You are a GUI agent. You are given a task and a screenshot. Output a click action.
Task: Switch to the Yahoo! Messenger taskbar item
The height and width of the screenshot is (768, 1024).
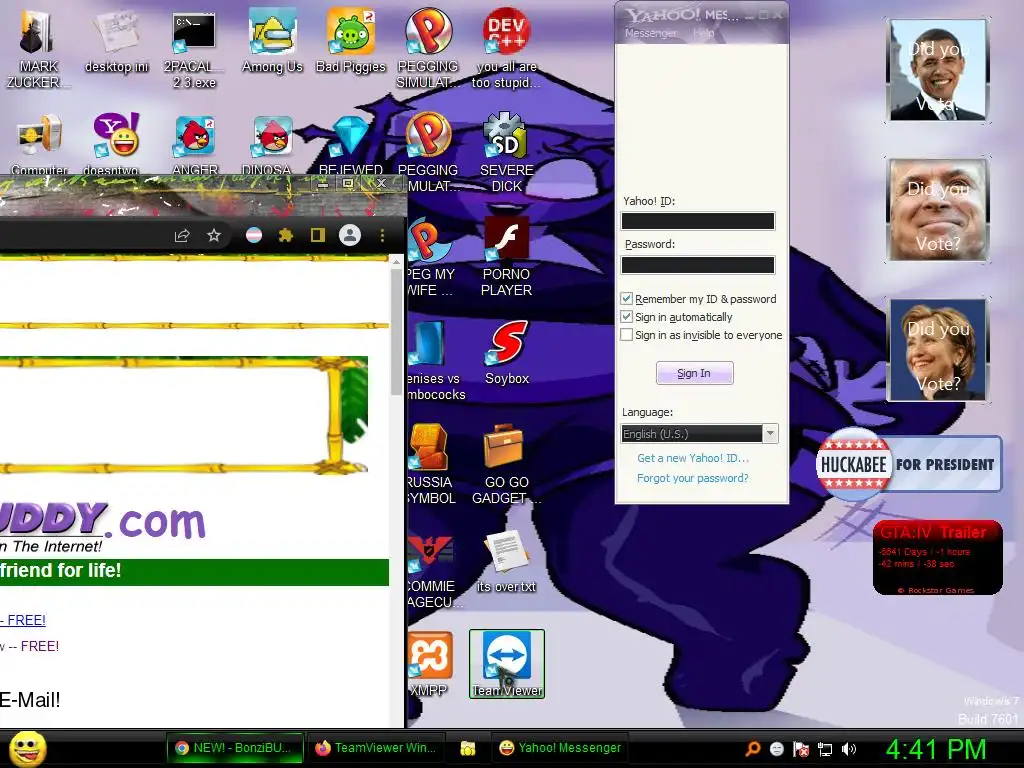[560, 748]
